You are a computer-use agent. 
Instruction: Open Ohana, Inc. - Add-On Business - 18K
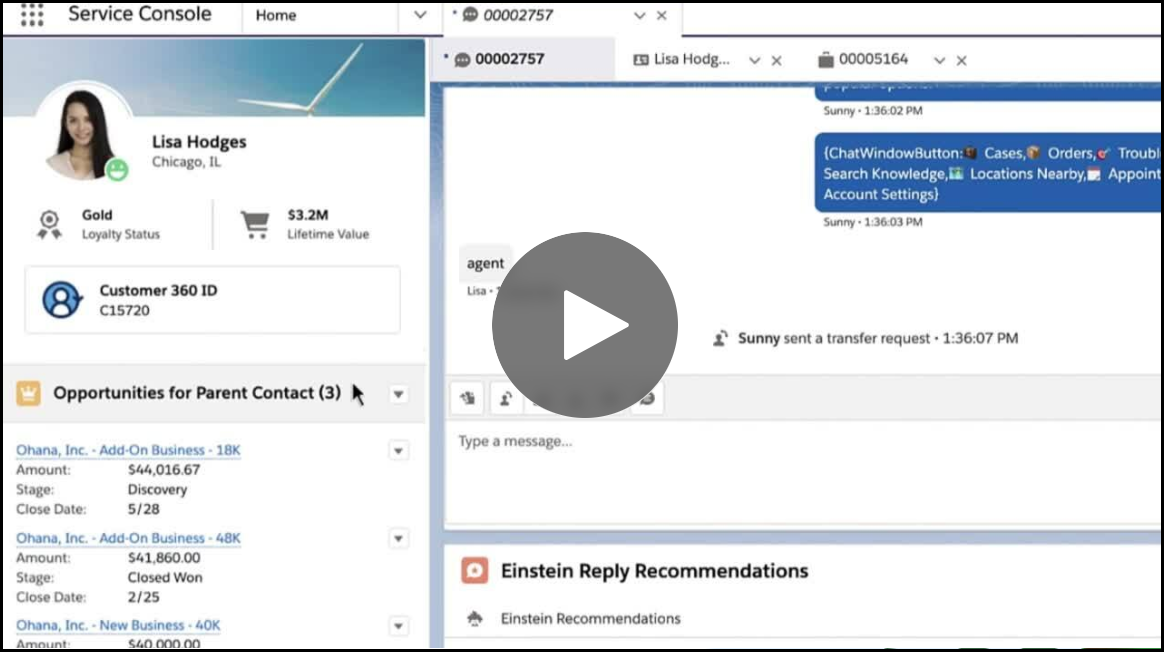coord(128,450)
